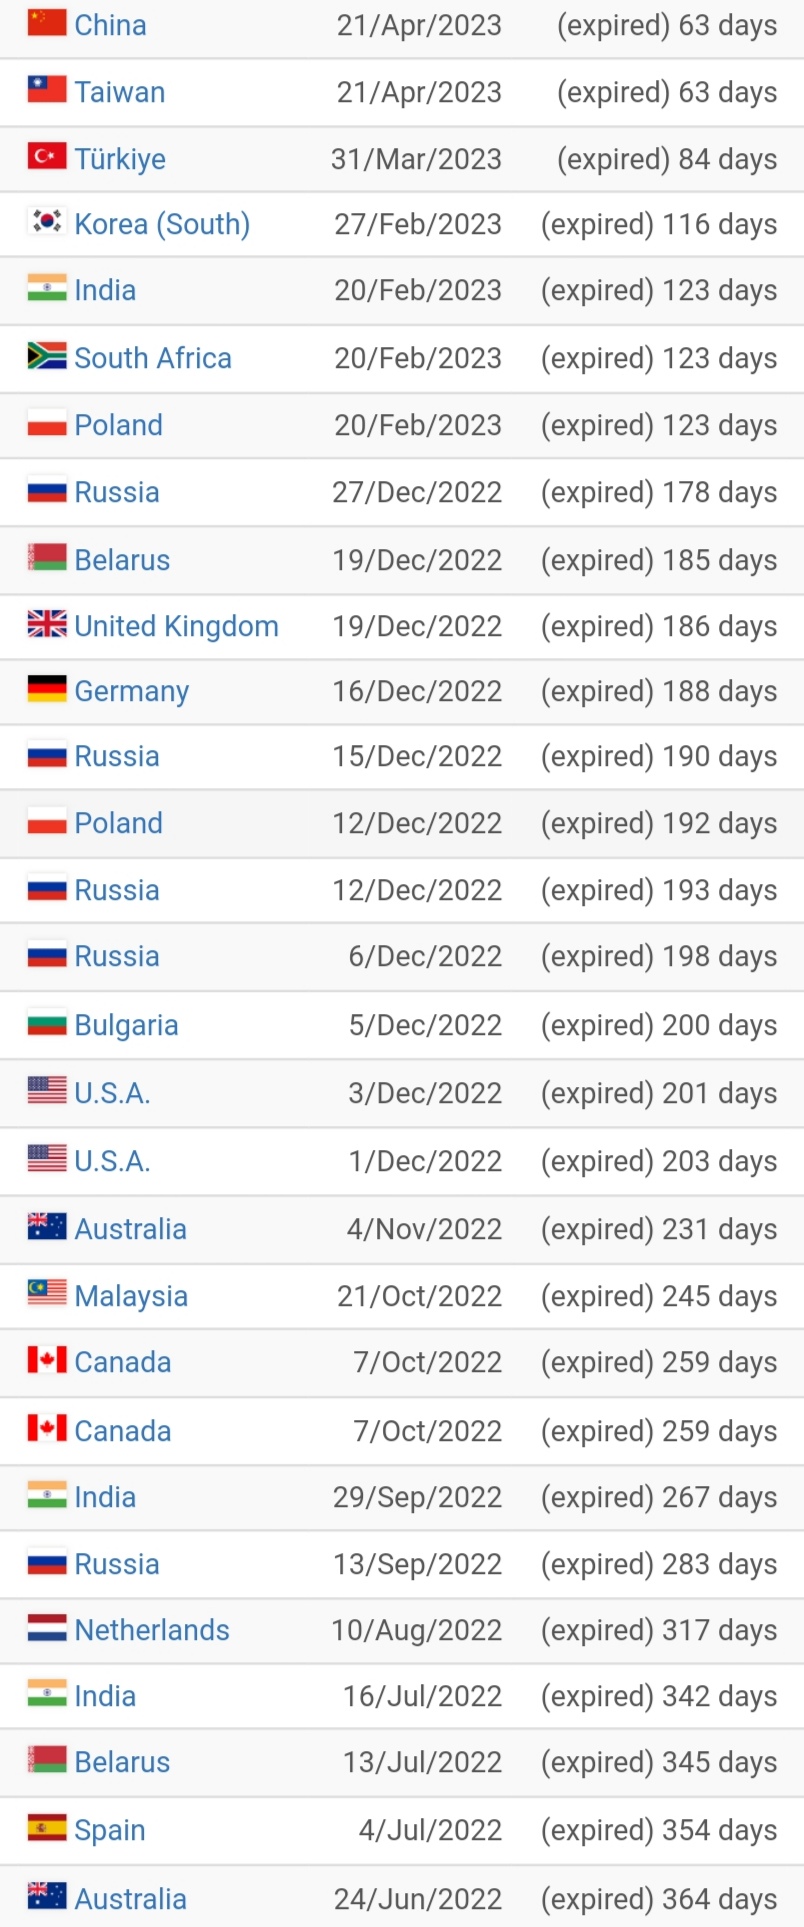Screen dimensions: 804x1927
Task: Click the 31/Mar/2023 date cell
Action: 416,159
